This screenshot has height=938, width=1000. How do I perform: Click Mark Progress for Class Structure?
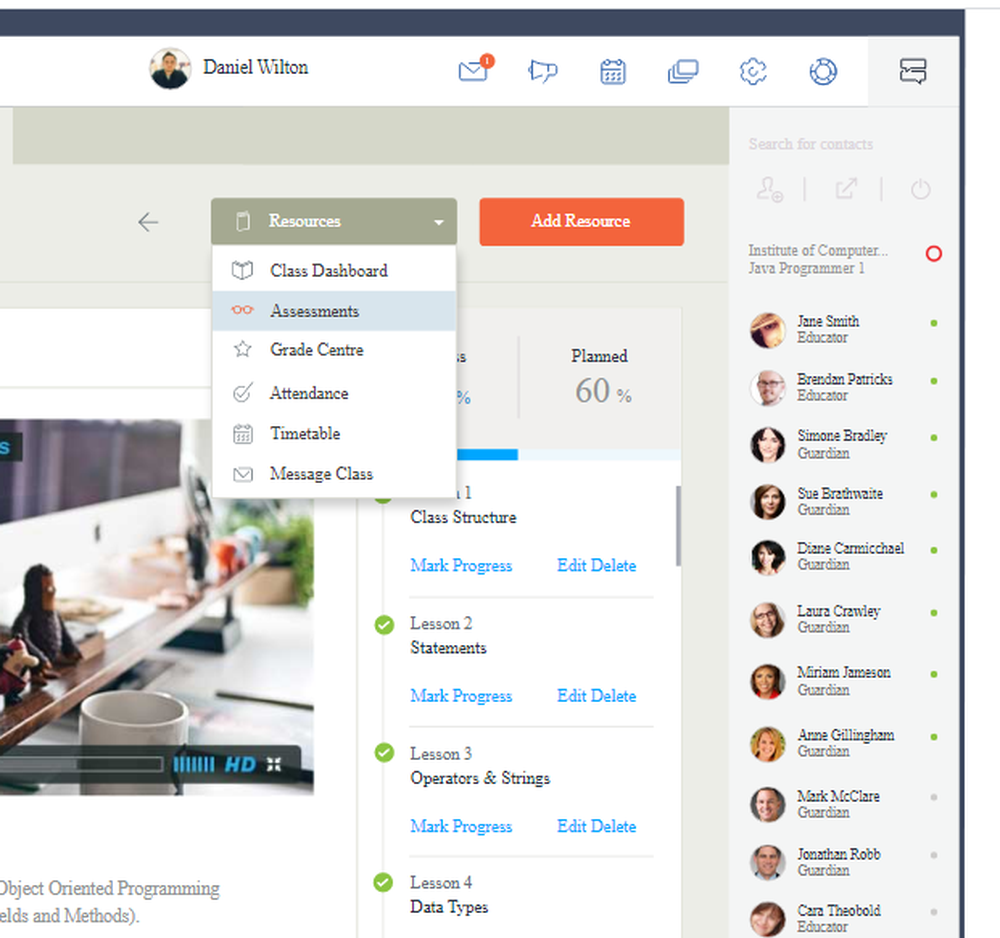(461, 566)
